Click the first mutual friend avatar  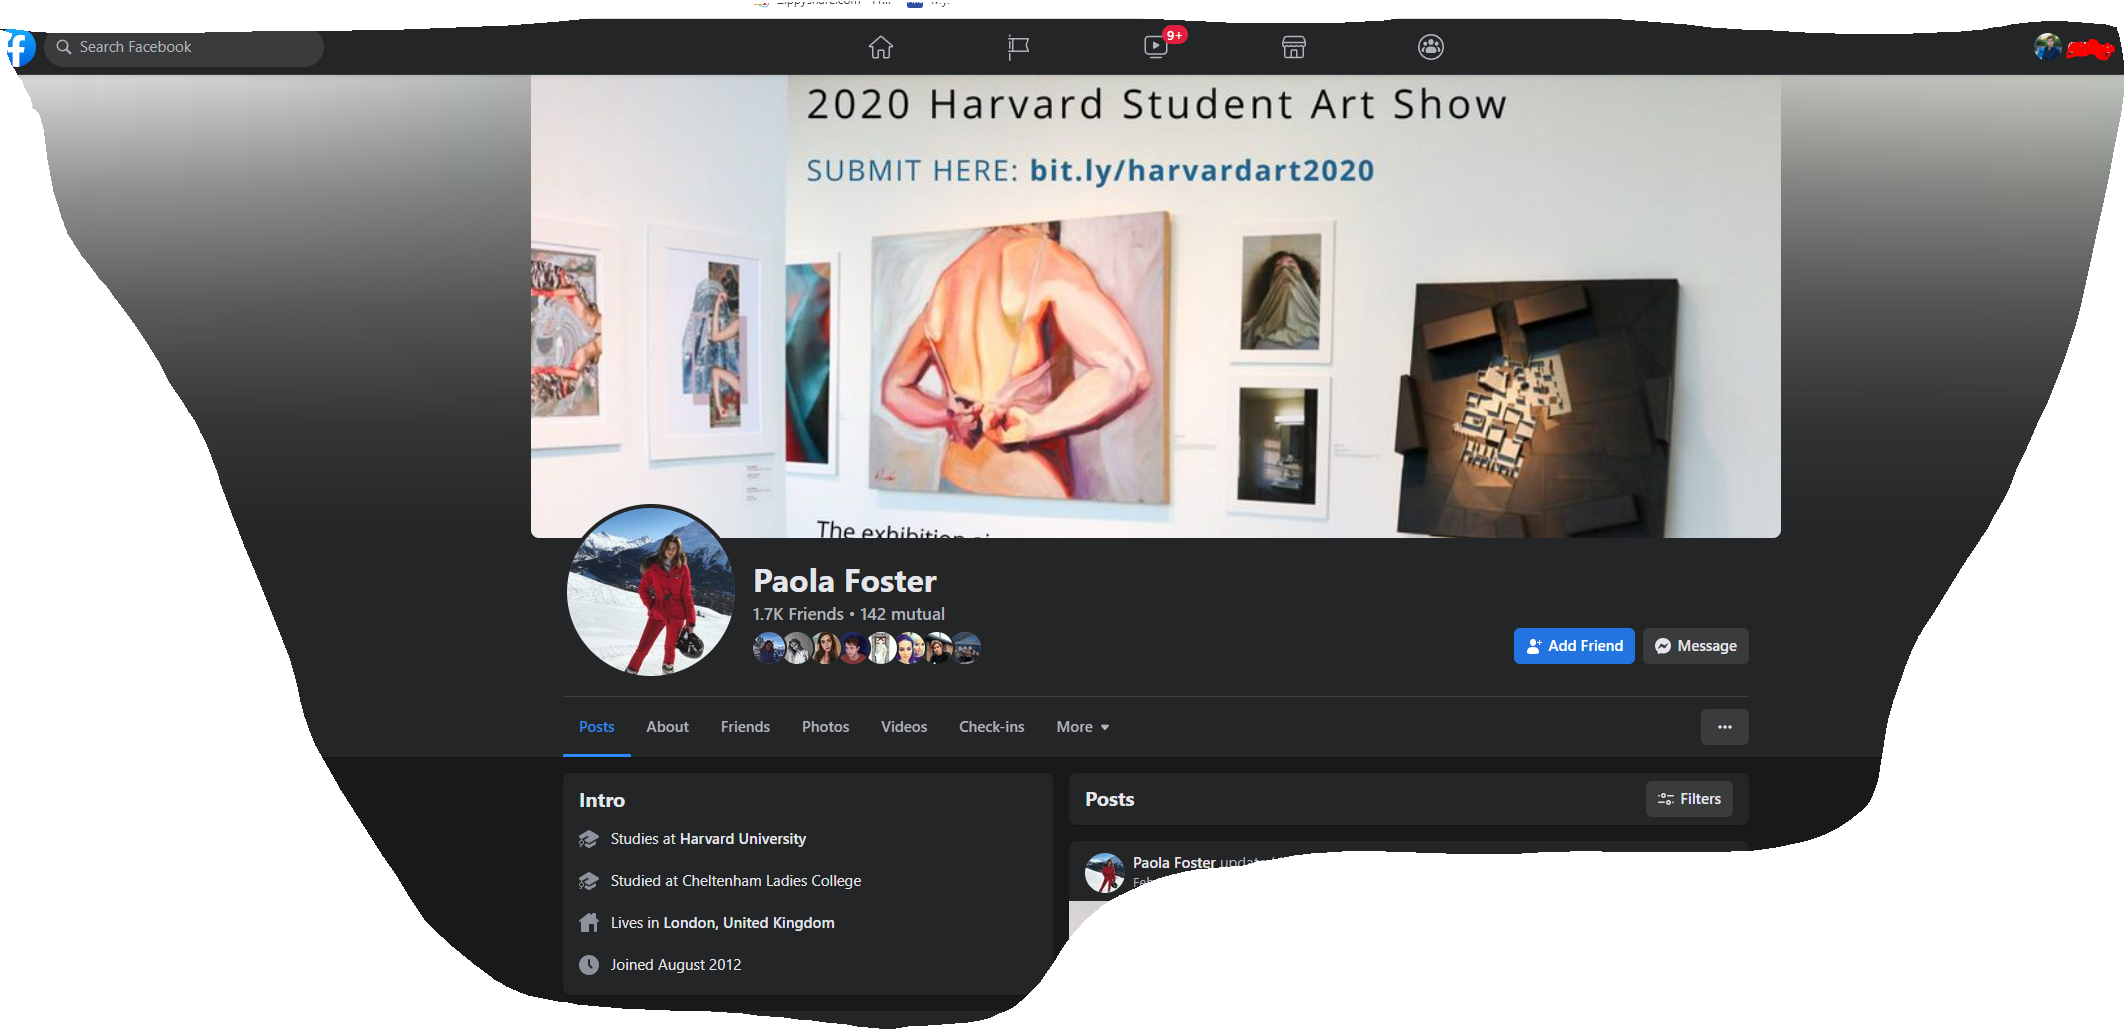768,648
